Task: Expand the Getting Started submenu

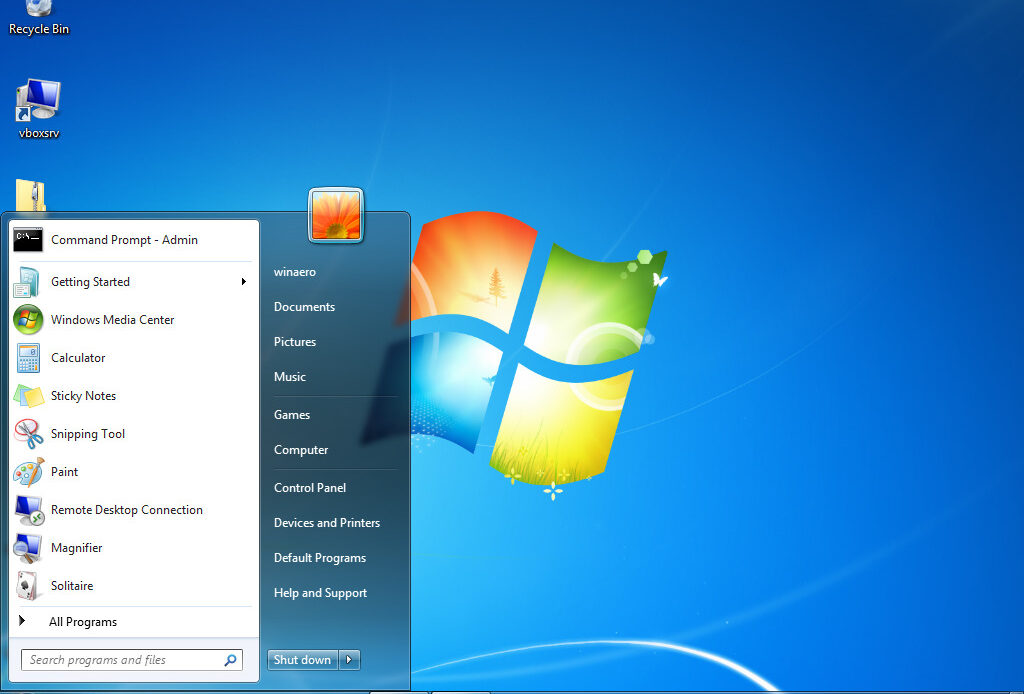Action: pos(90,282)
